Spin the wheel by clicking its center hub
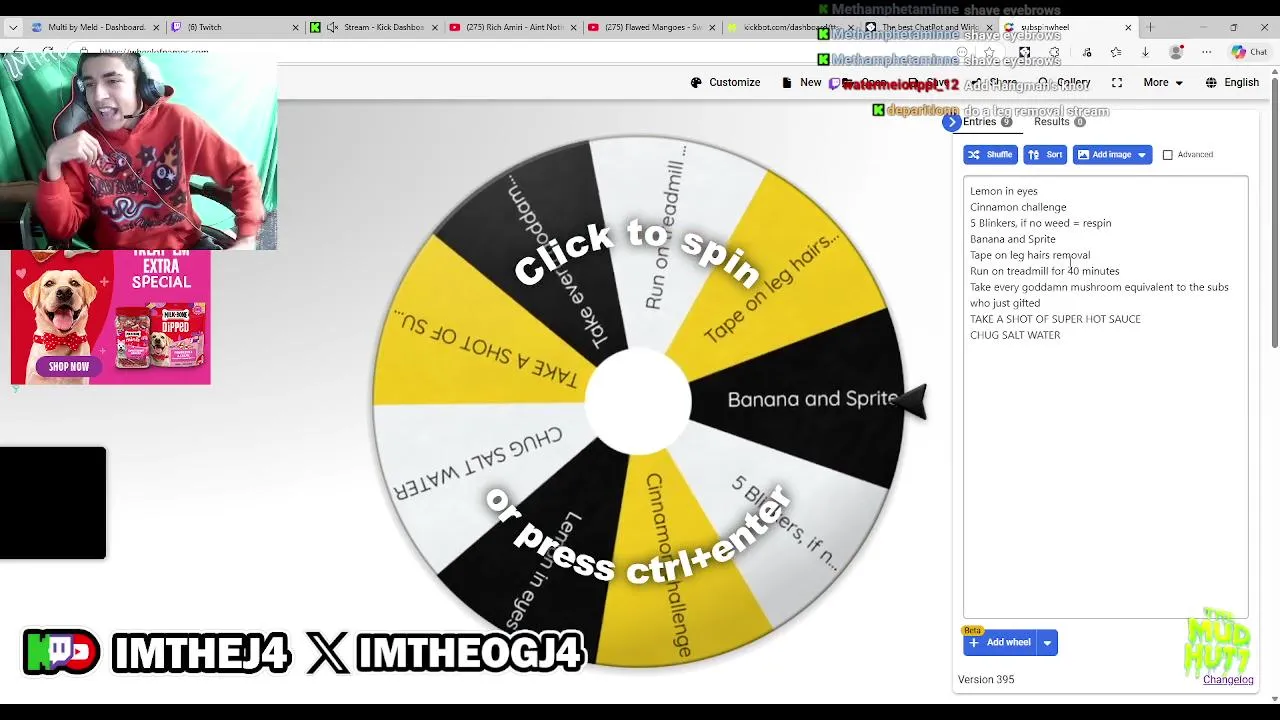Image resolution: width=1280 pixels, height=720 pixels. tap(637, 400)
